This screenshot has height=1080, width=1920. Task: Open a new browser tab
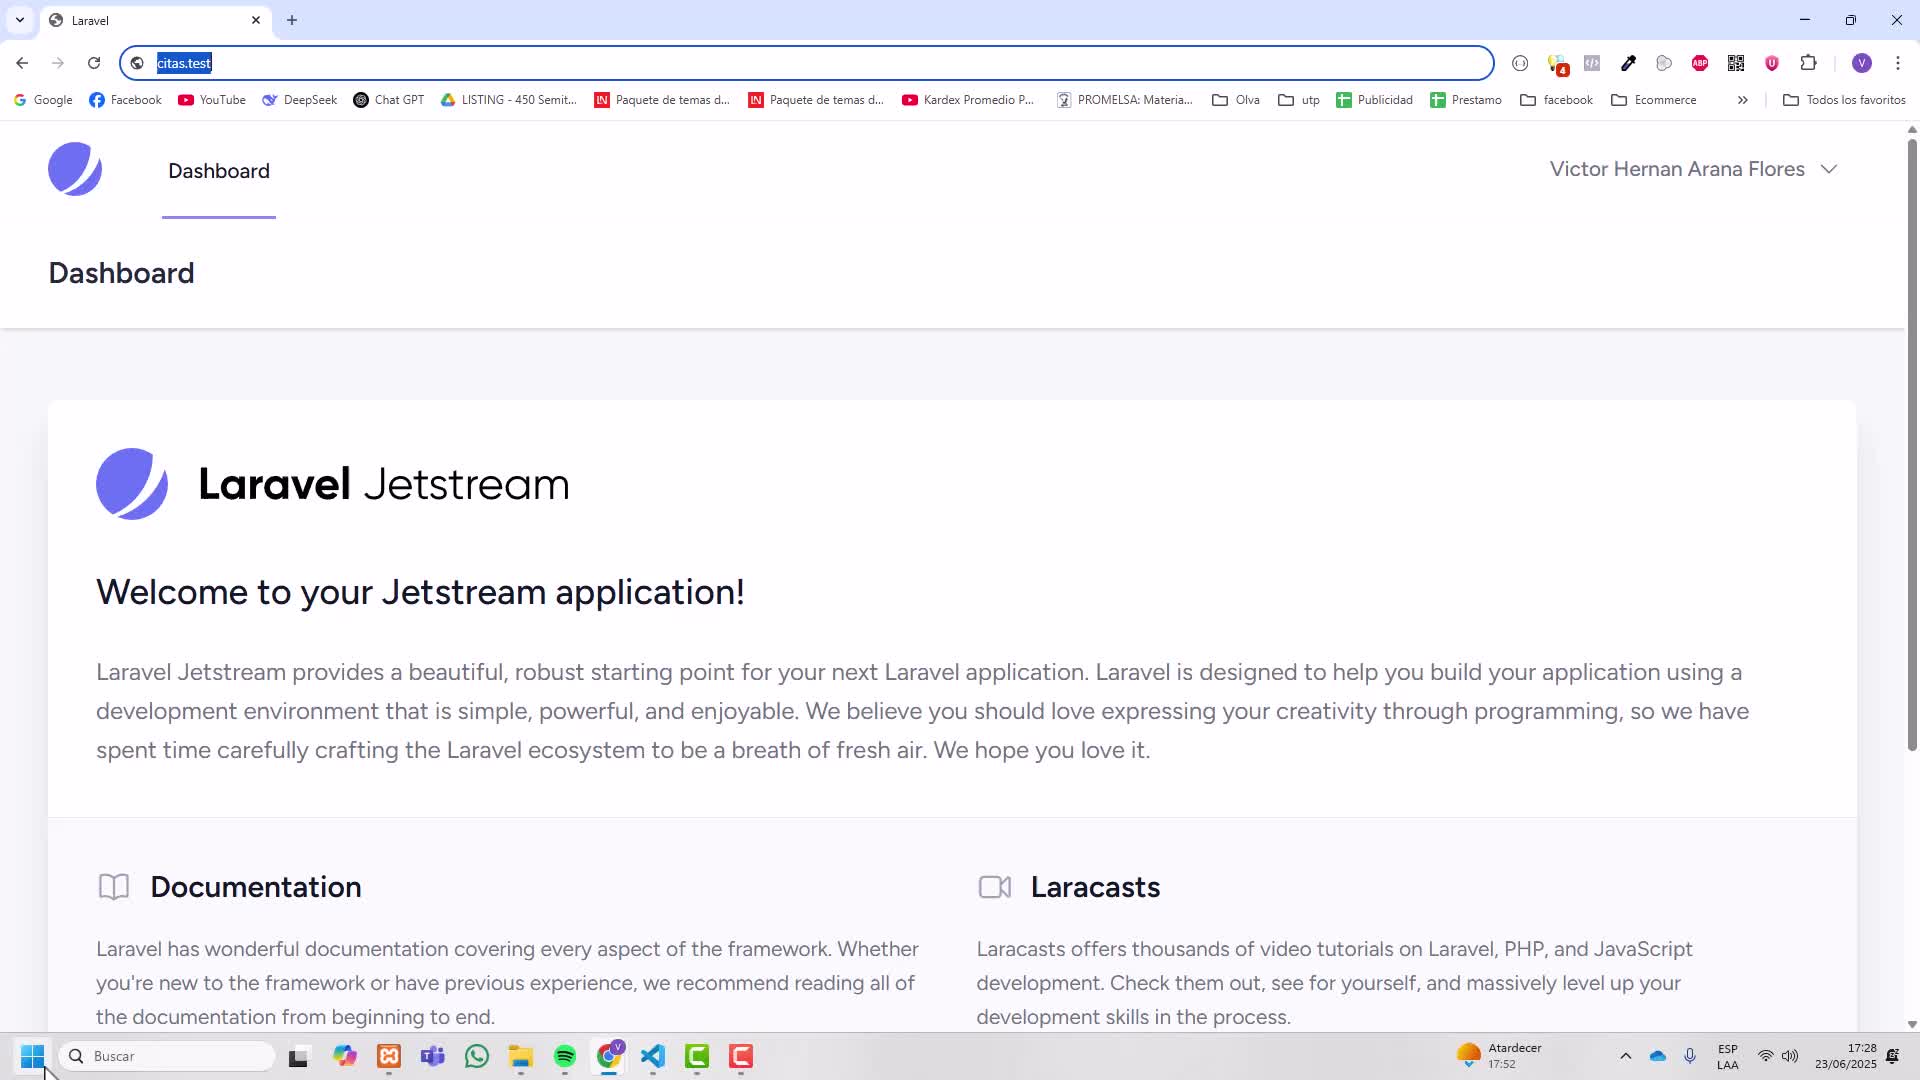pyautogui.click(x=292, y=20)
